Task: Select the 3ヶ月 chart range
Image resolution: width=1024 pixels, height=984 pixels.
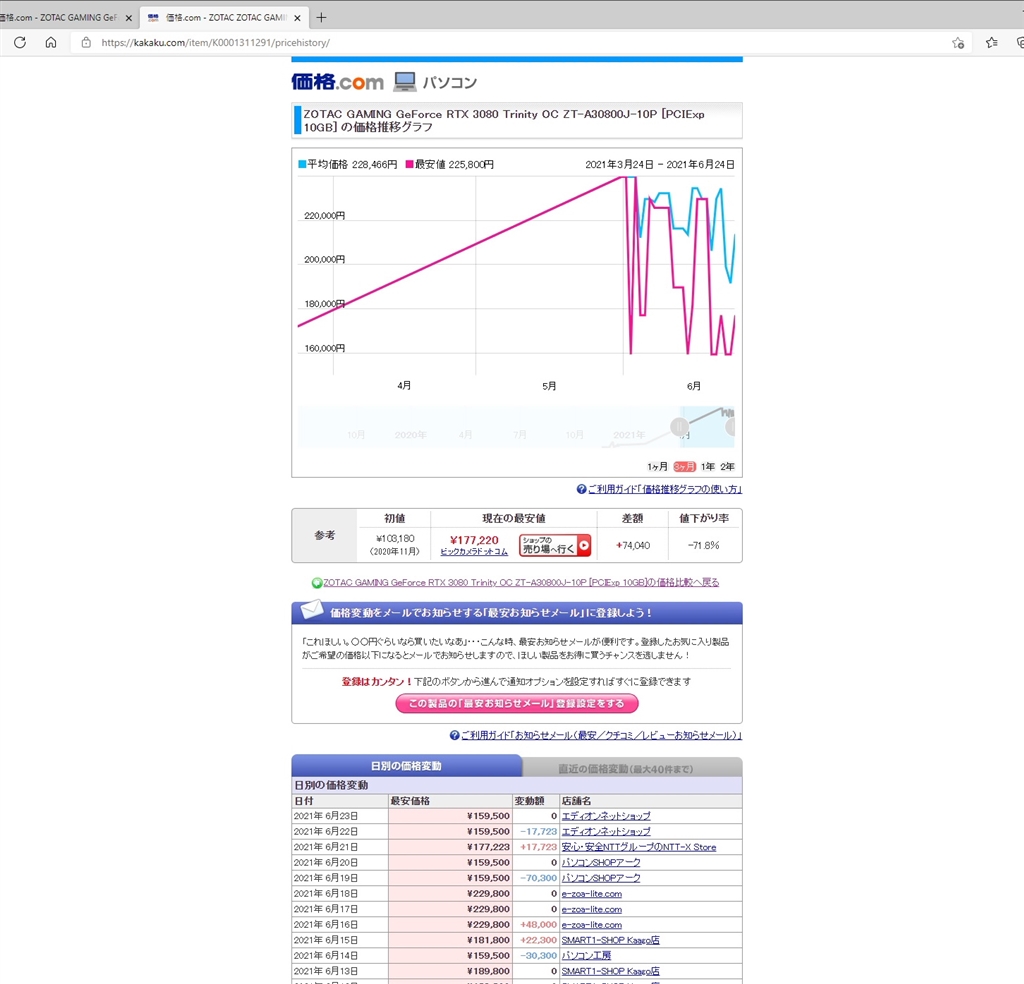Action: 684,466
